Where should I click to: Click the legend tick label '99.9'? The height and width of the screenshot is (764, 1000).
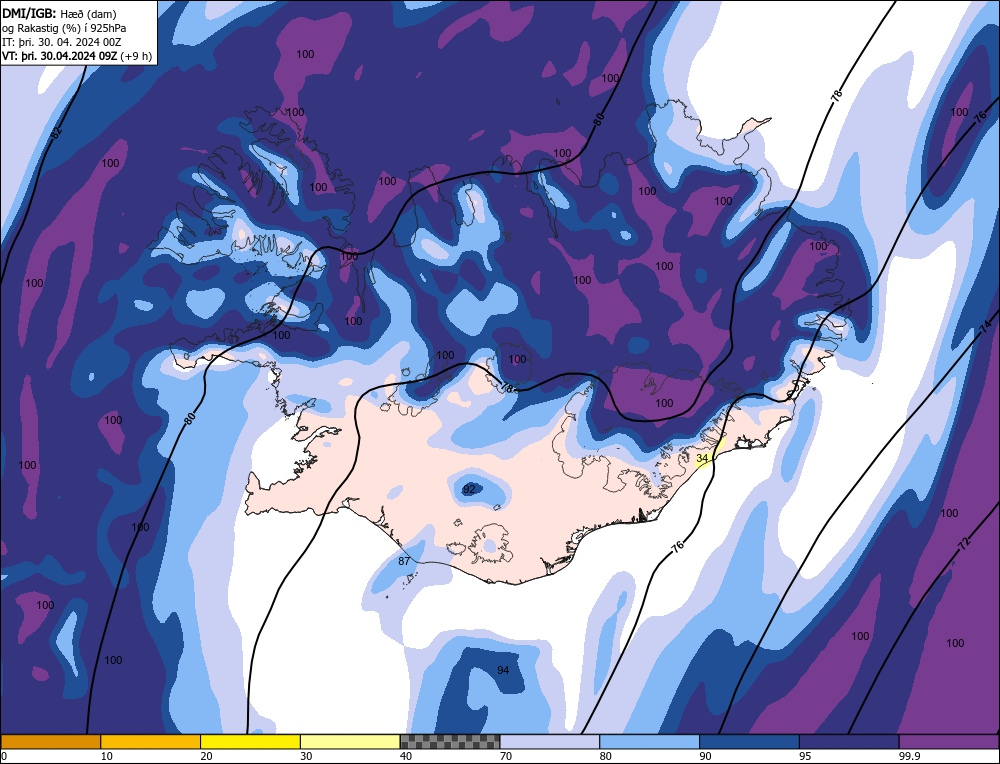908,756
